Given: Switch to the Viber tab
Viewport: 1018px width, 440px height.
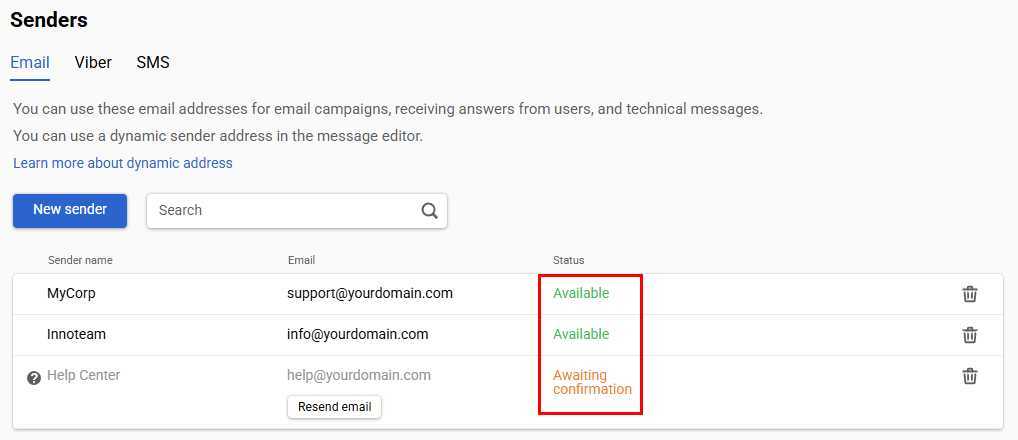Looking at the screenshot, I should click(93, 62).
